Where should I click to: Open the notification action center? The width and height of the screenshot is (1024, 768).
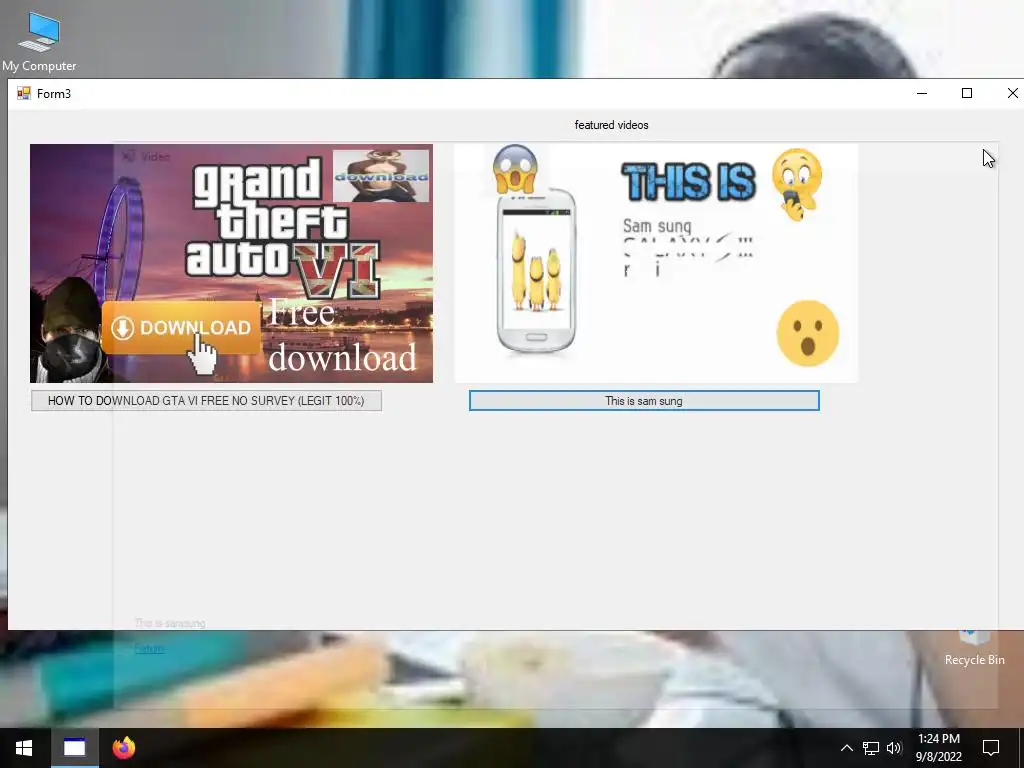[991, 748]
